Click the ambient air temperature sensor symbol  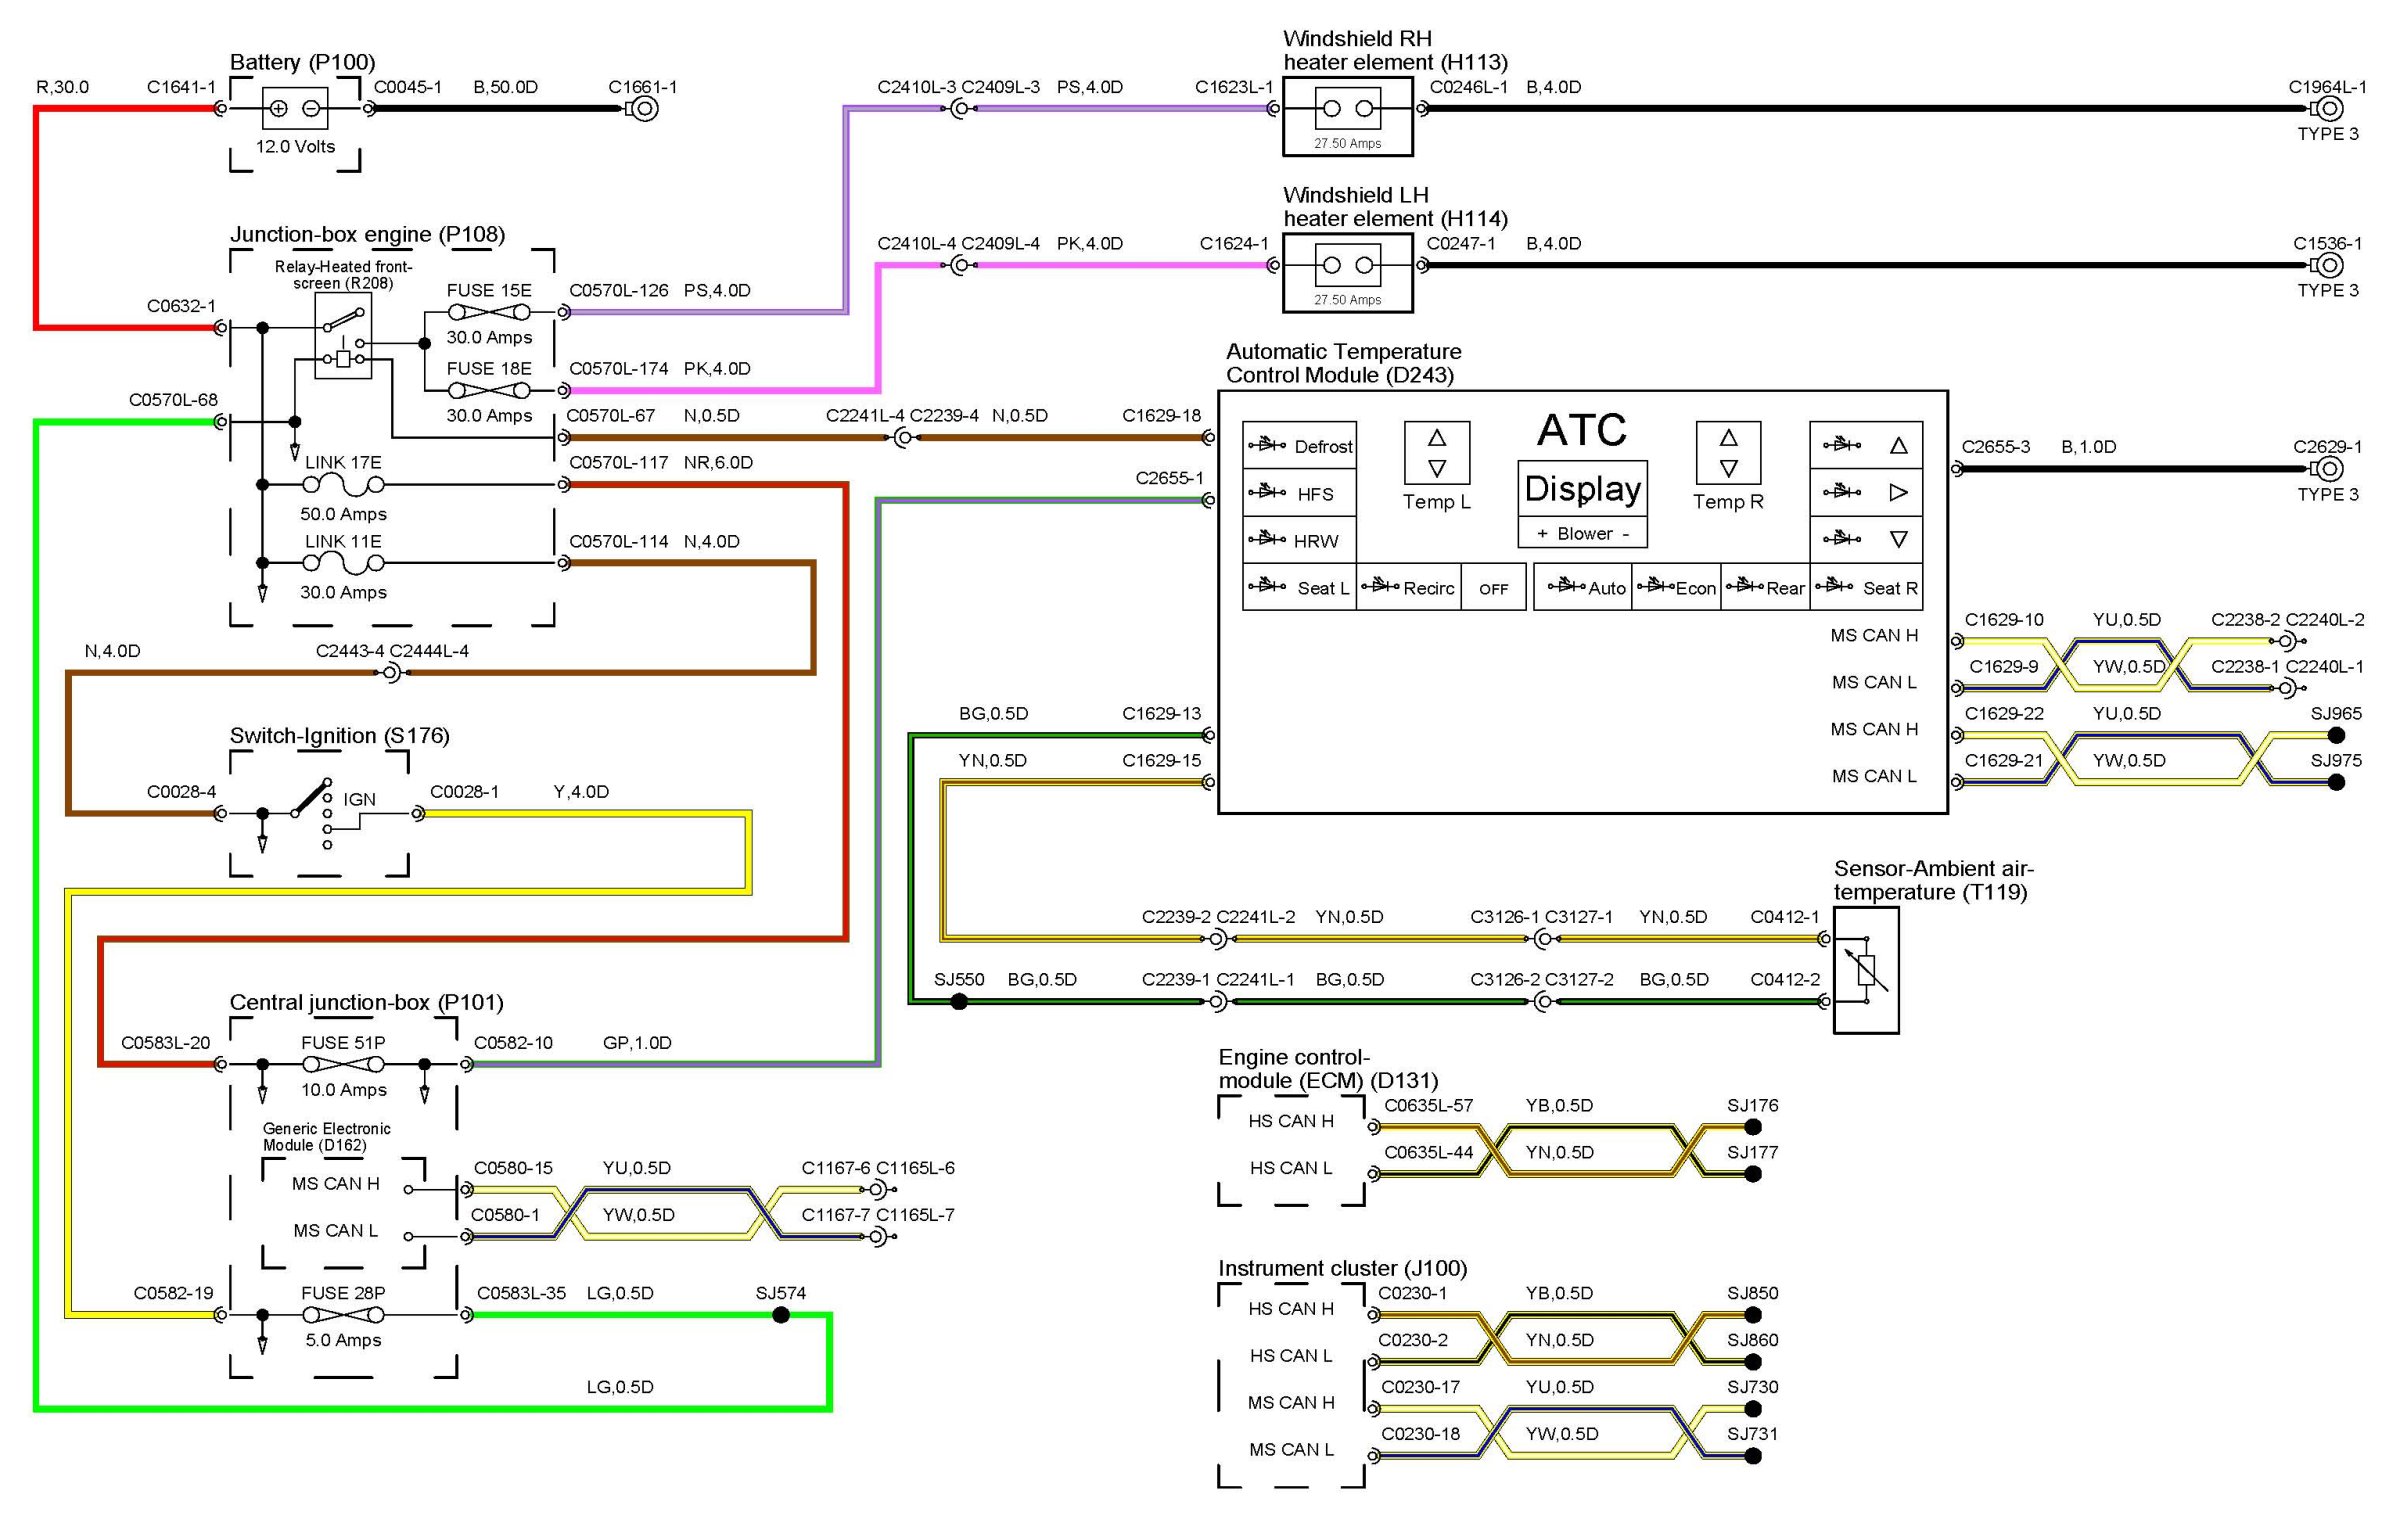coord(1866,970)
